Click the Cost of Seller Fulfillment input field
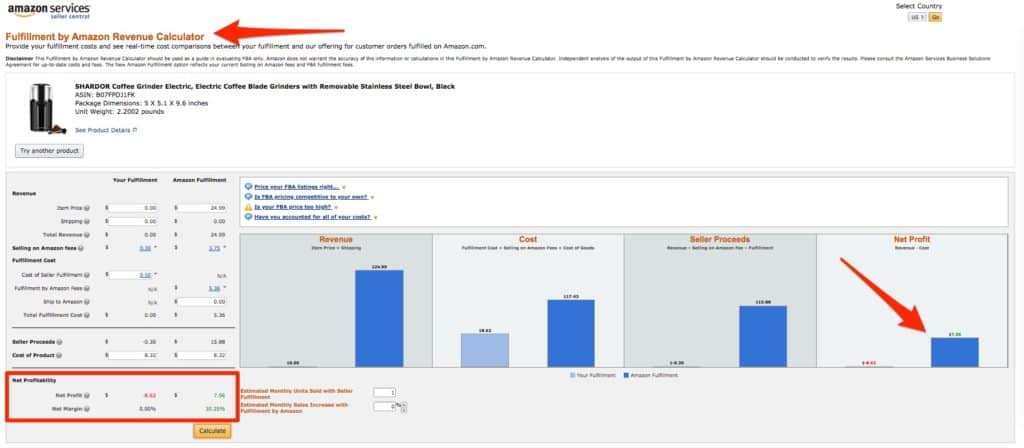Screen dimensions: 1024x448 coord(133,275)
